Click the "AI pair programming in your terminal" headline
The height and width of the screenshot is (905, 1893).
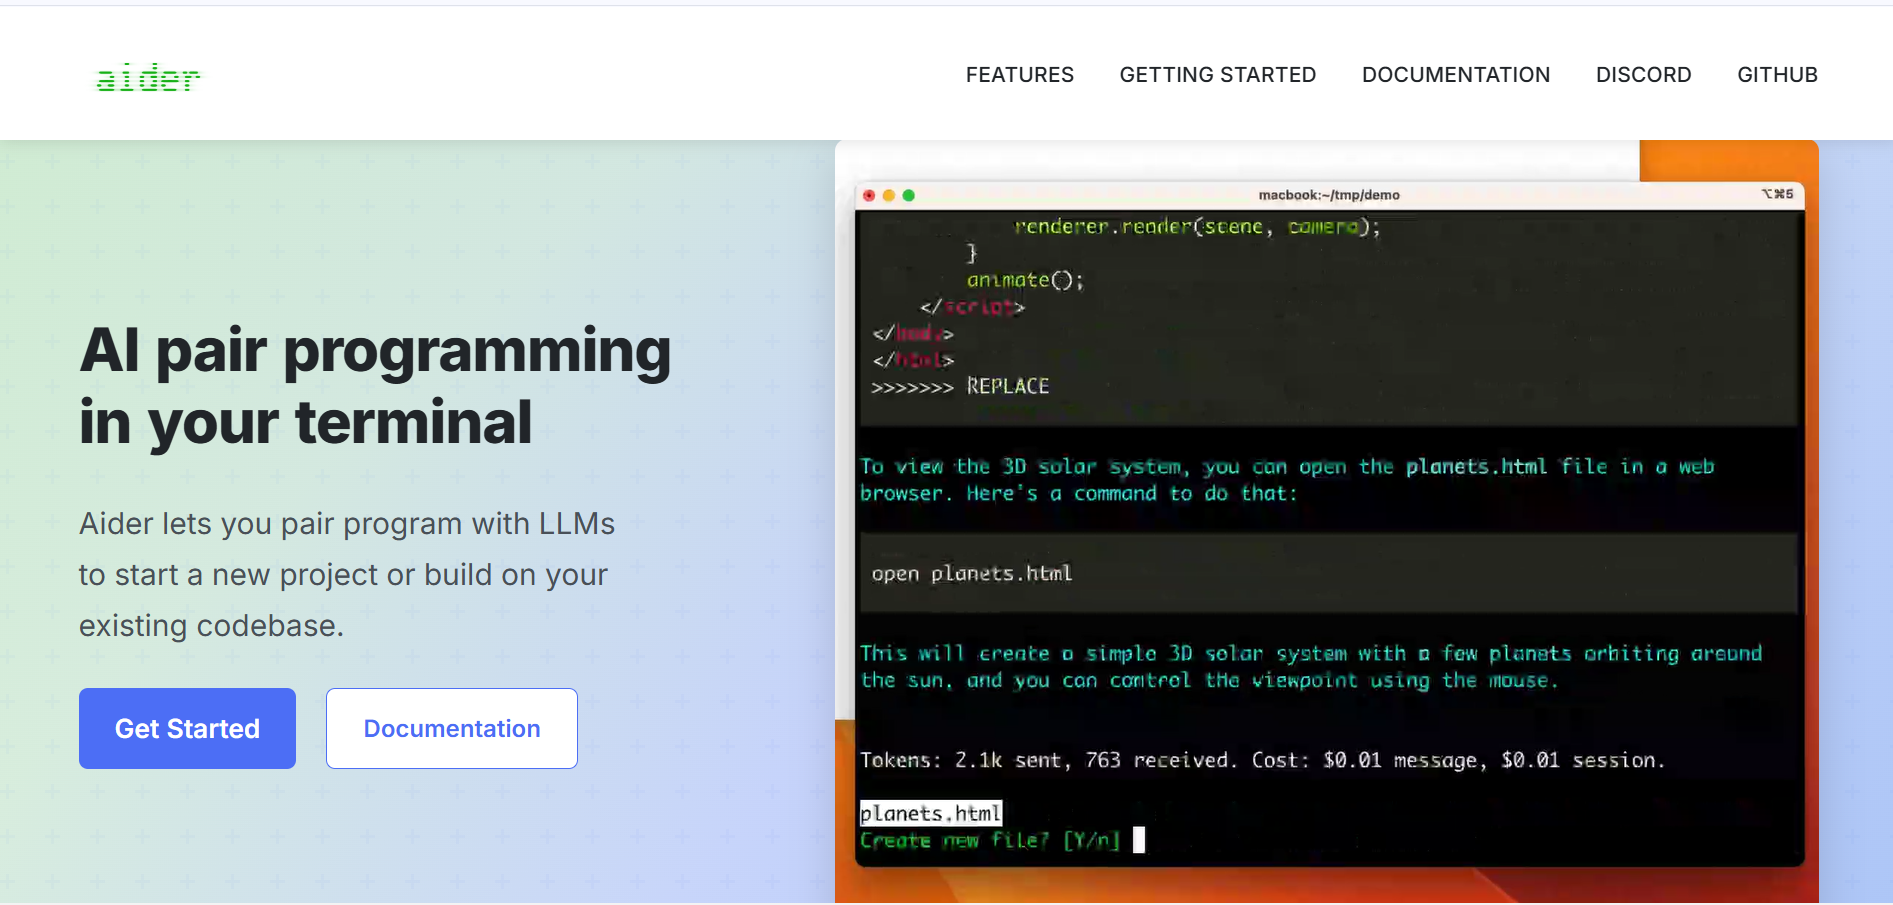pos(375,386)
